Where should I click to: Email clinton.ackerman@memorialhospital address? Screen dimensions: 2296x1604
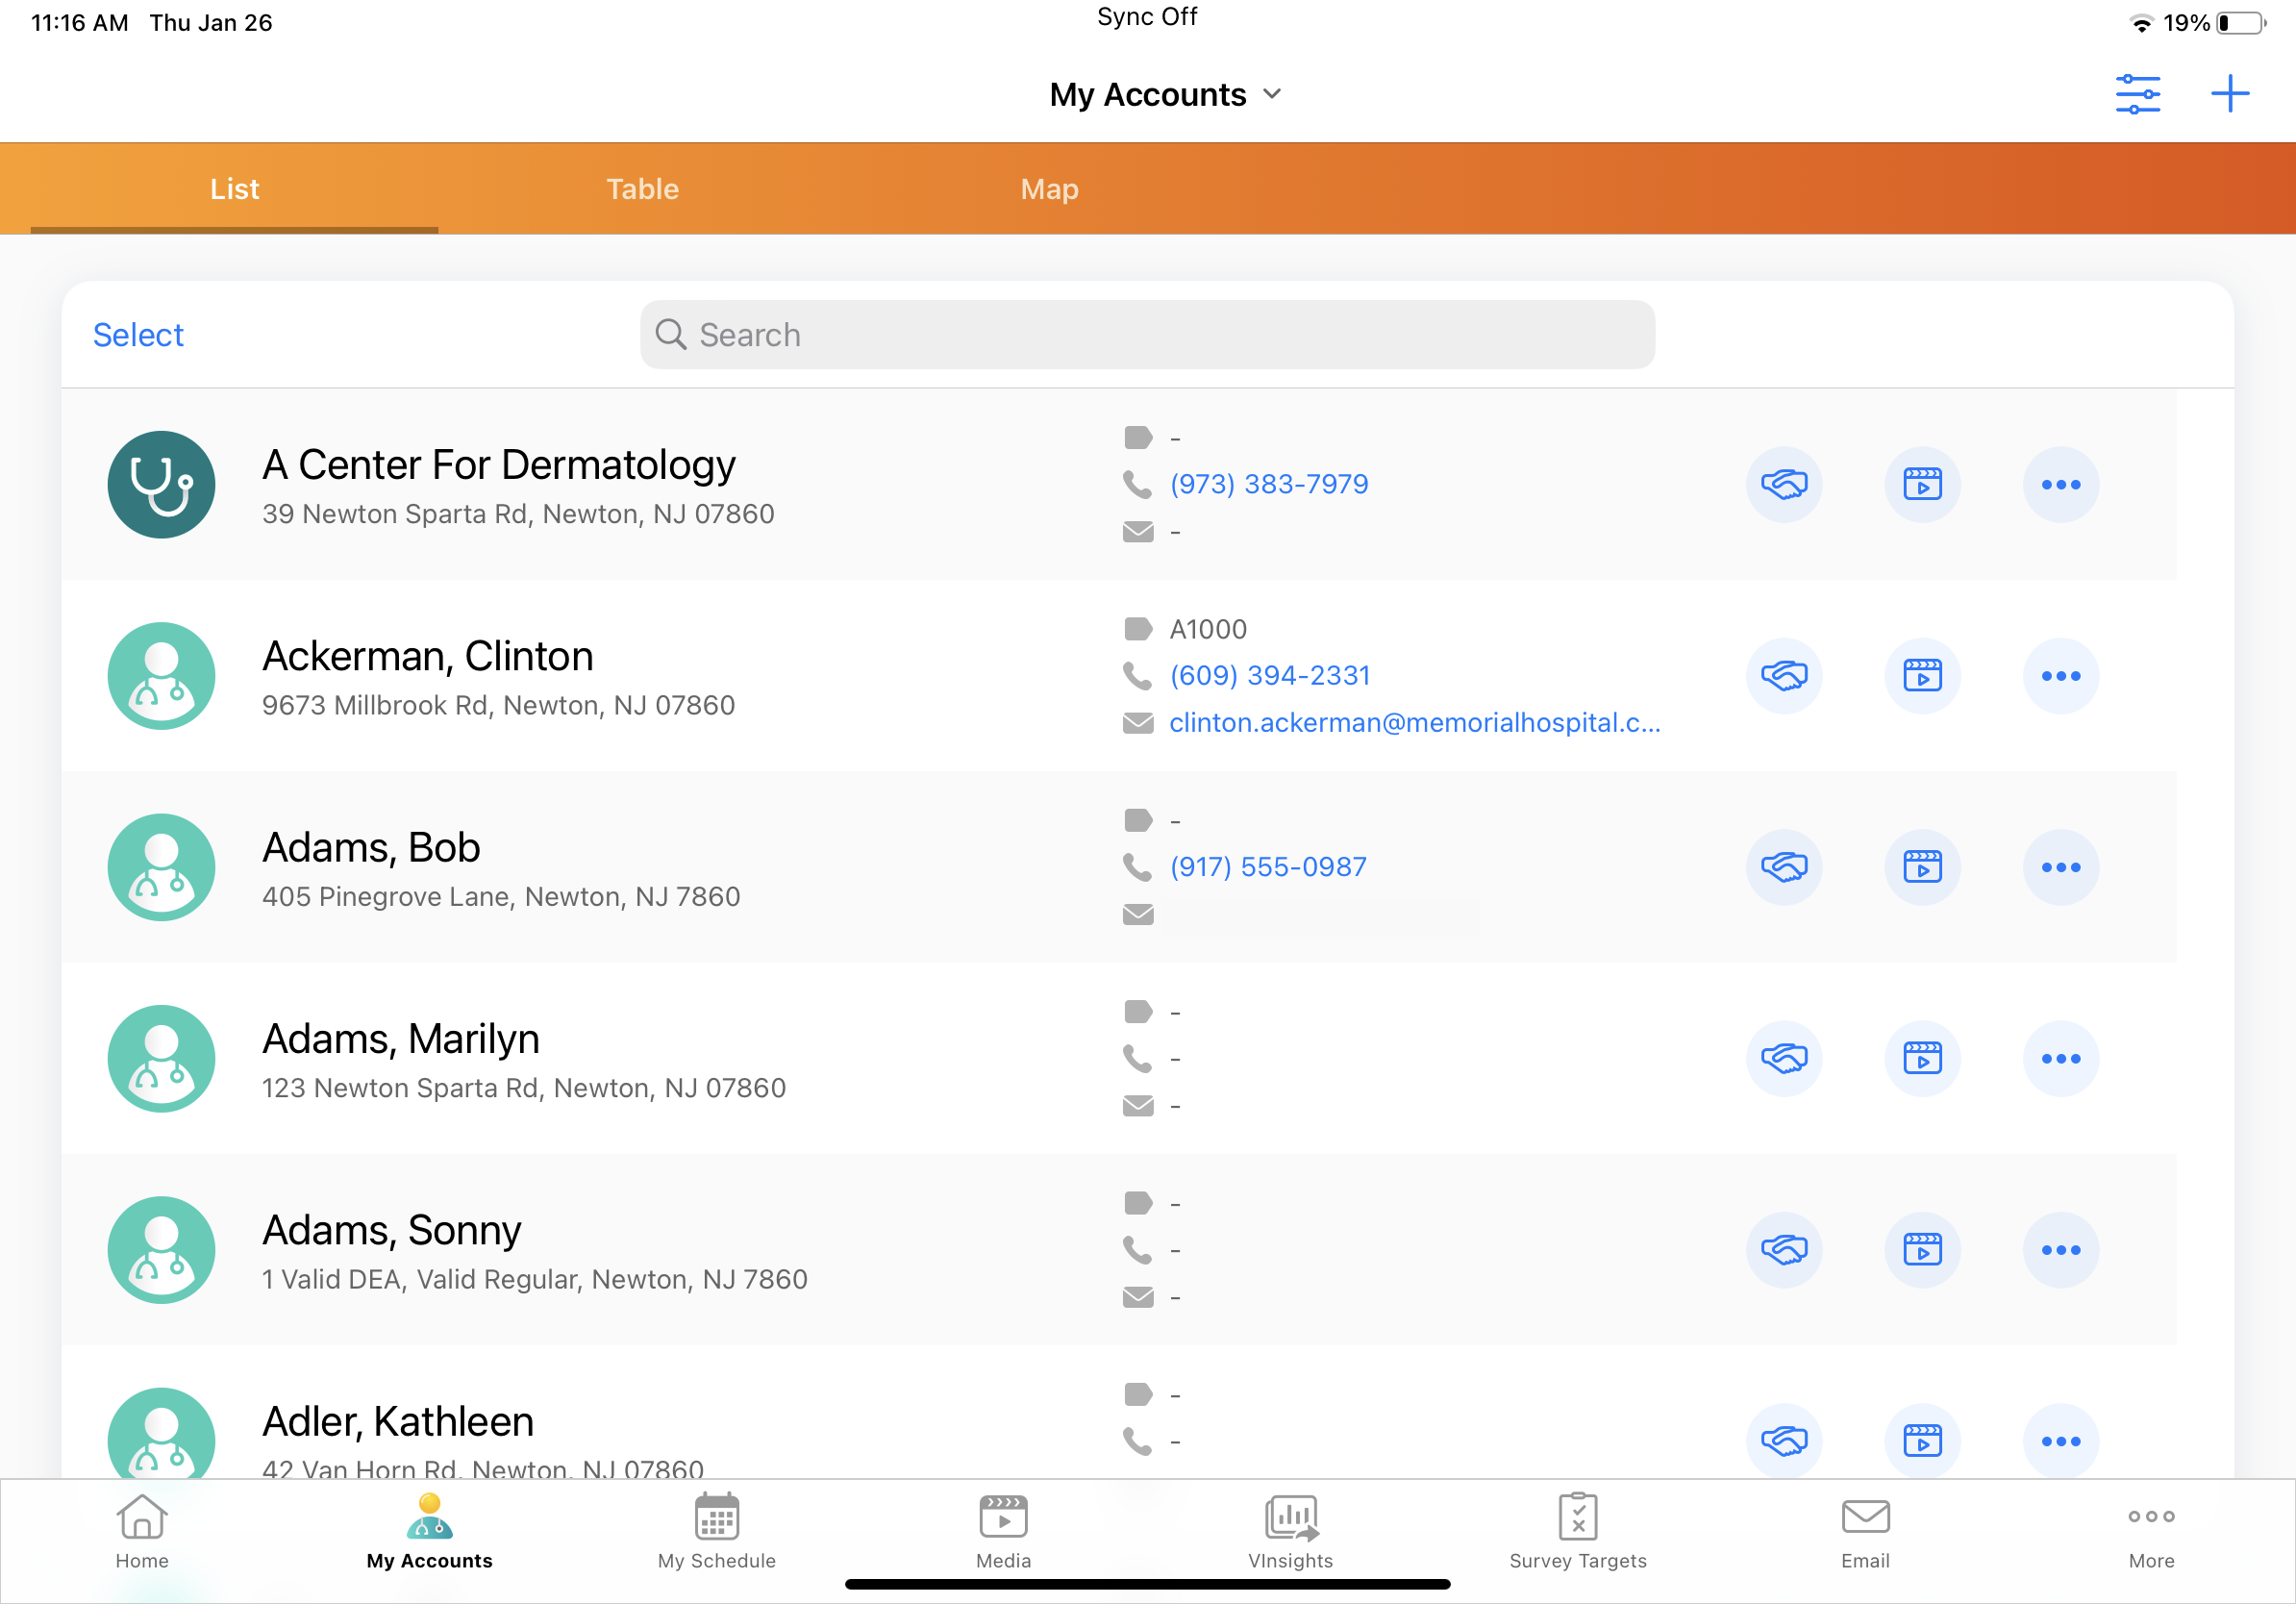(x=1414, y=723)
